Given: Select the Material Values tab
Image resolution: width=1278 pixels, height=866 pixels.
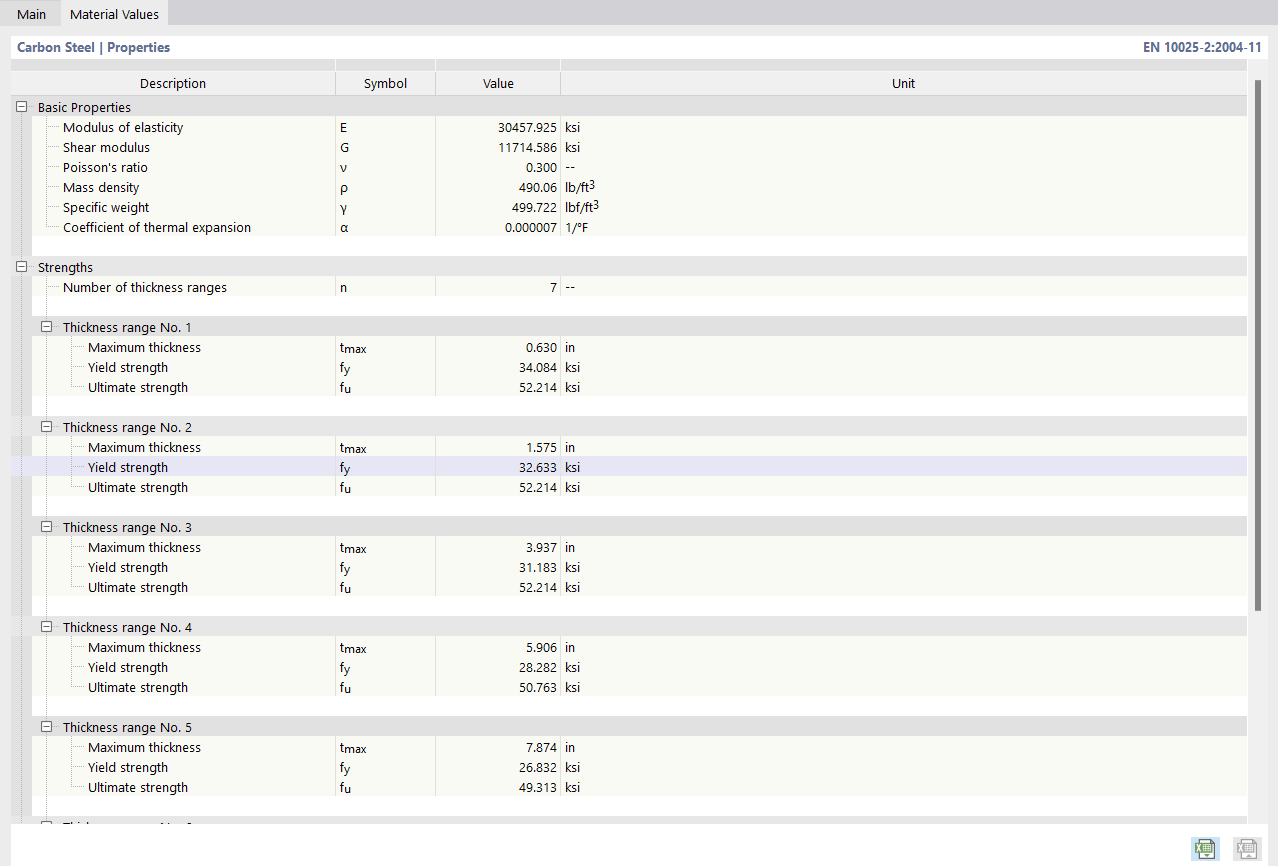Looking at the screenshot, I should pyautogui.click(x=114, y=14).
